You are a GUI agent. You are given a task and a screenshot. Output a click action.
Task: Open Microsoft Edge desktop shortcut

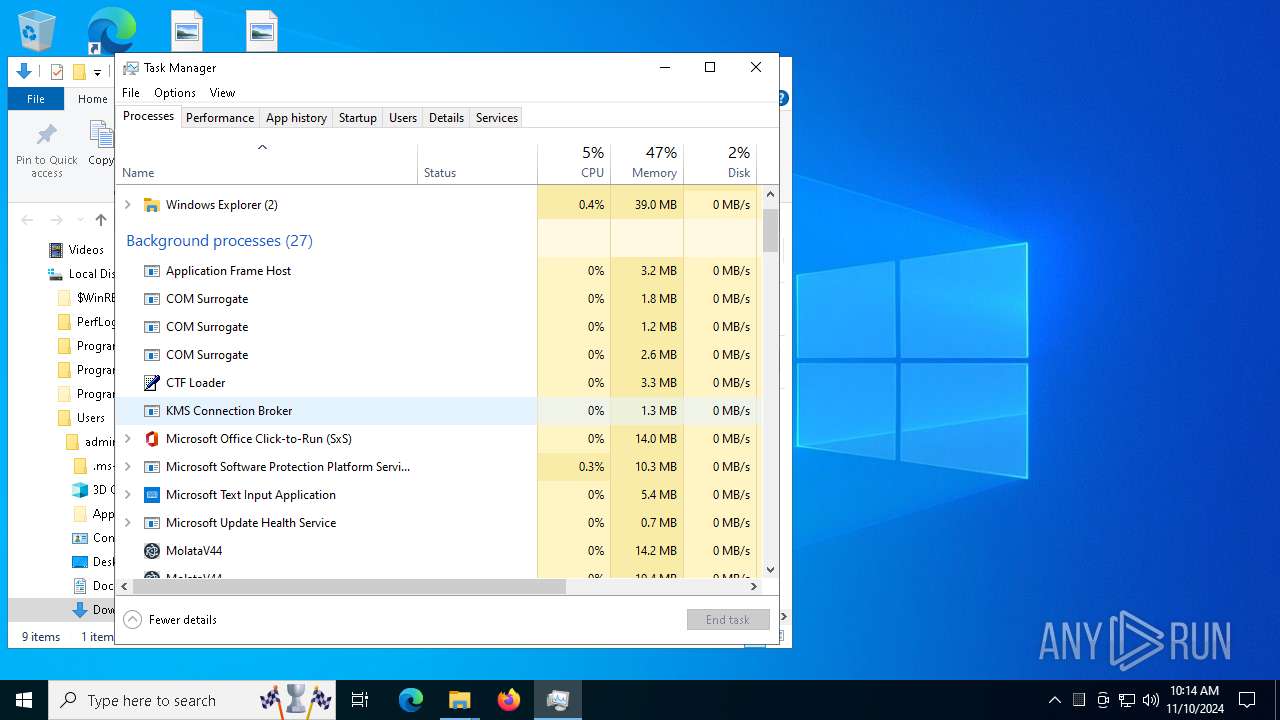pyautogui.click(x=111, y=30)
